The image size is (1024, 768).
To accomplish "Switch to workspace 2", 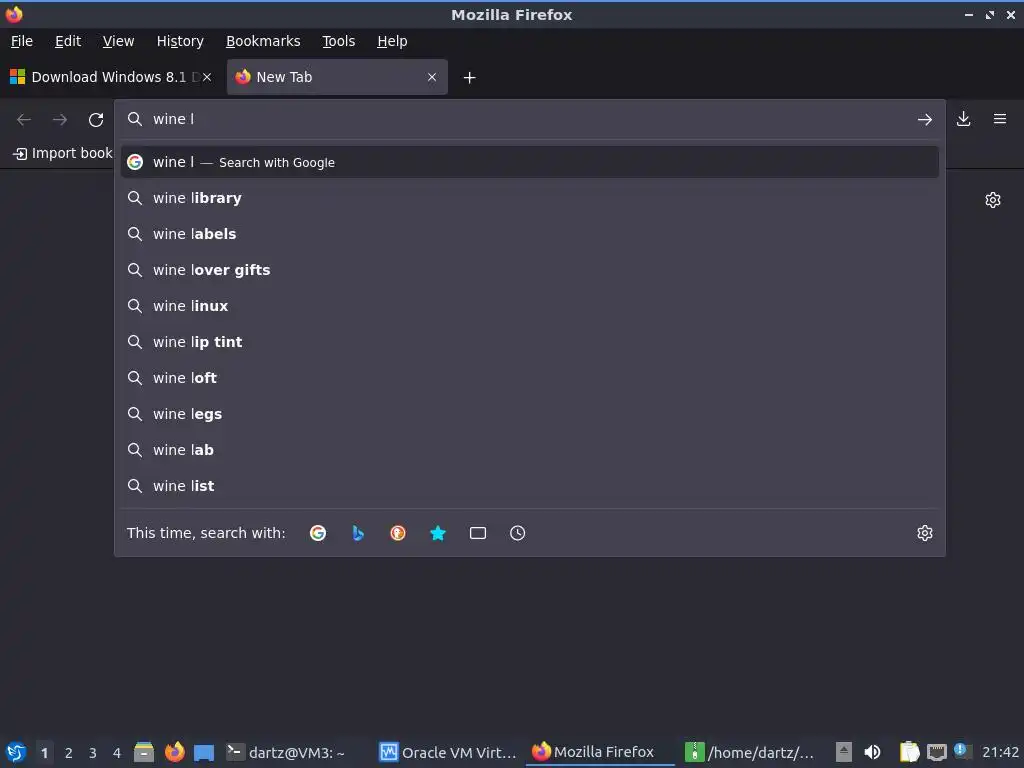I will click(69, 753).
